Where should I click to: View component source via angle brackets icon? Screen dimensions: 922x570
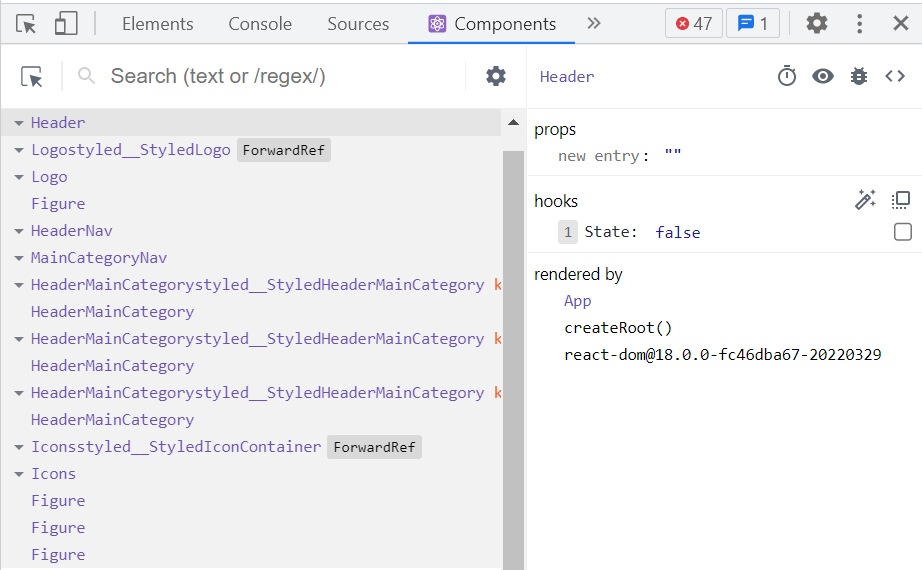[895, 76]
